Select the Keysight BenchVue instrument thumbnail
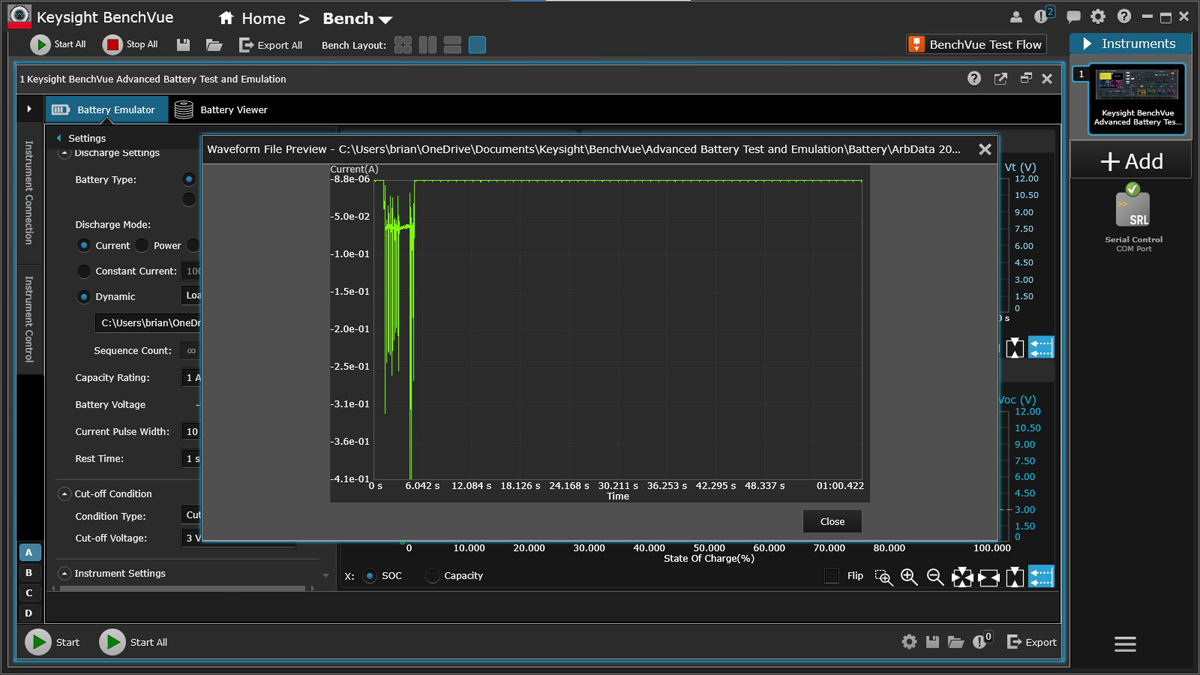Image resolution: width=1200 pixels, height=675 pixels. coord(1136,98)
